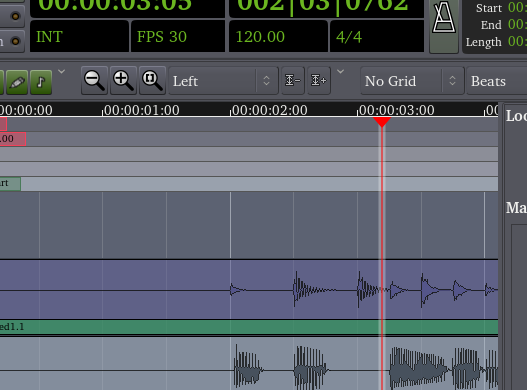527x390 pixels.
Task: Click the red playhead marker triangle
Action: (382, 122)
